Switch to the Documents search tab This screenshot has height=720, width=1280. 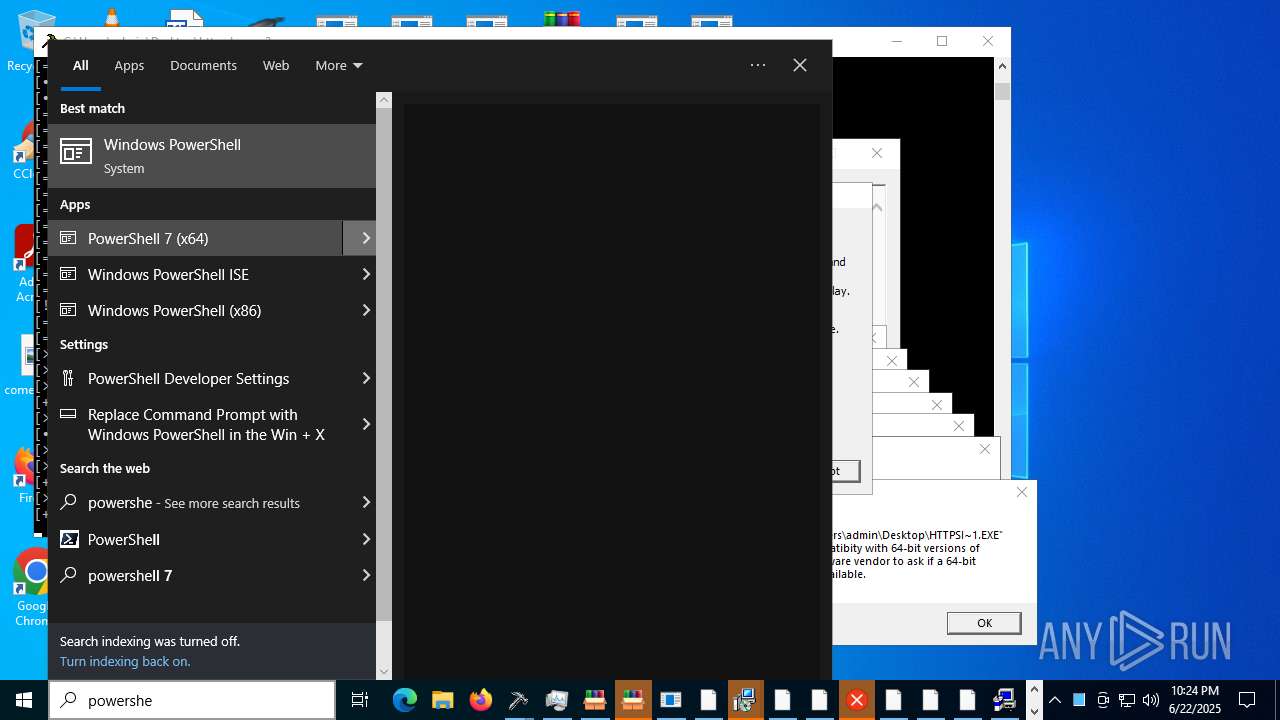click(x=203, y=65)
